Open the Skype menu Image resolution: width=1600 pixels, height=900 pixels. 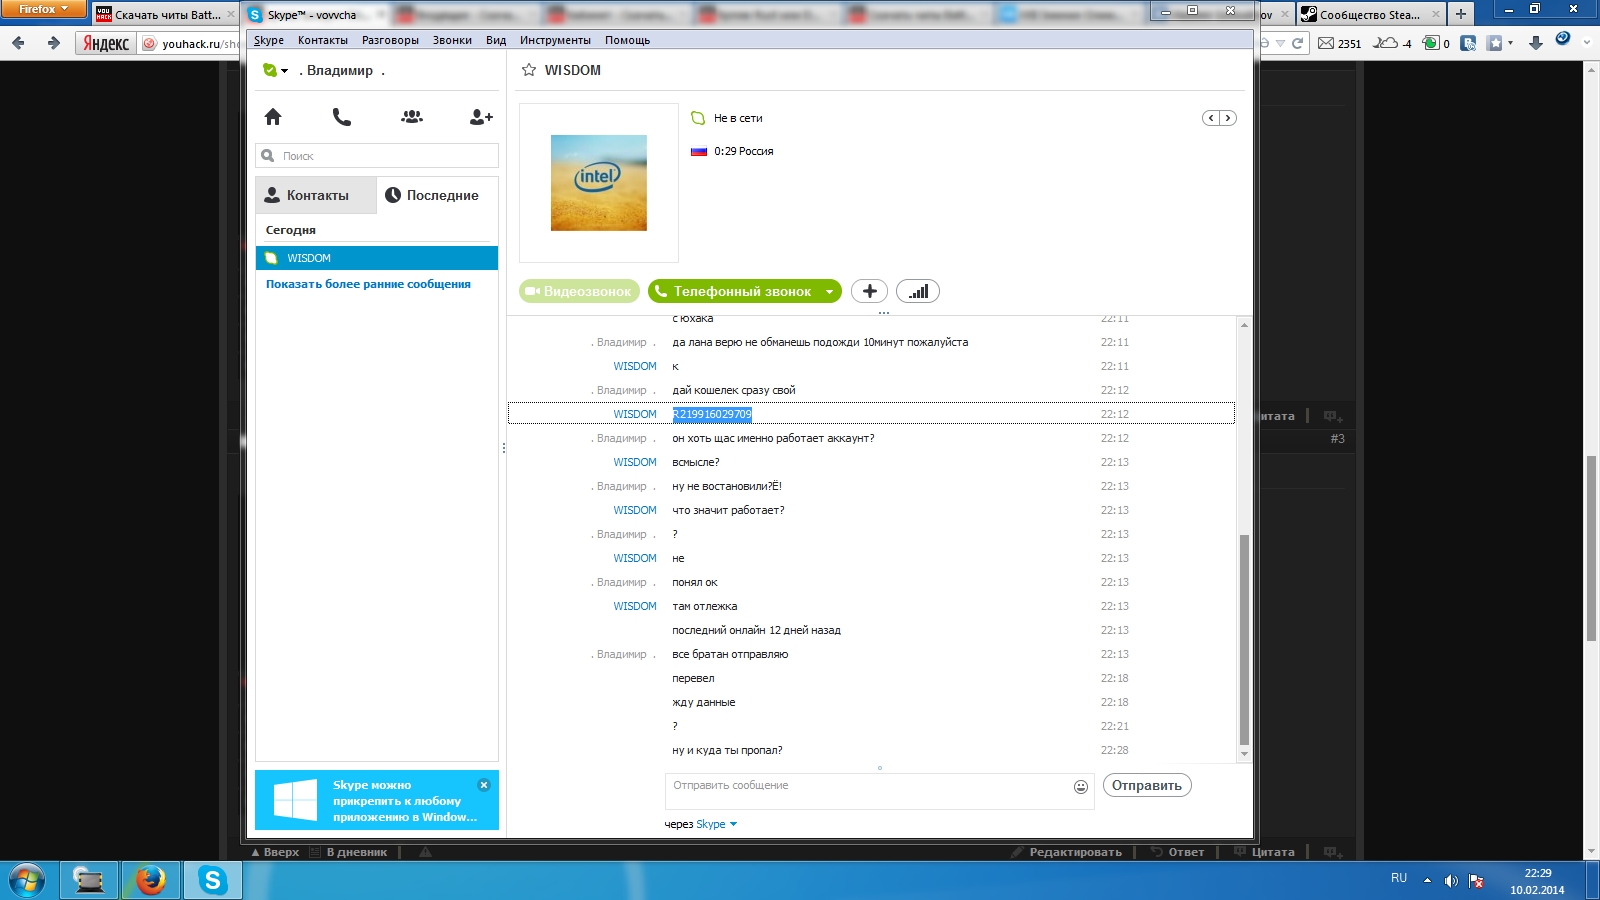click(269, 40)
